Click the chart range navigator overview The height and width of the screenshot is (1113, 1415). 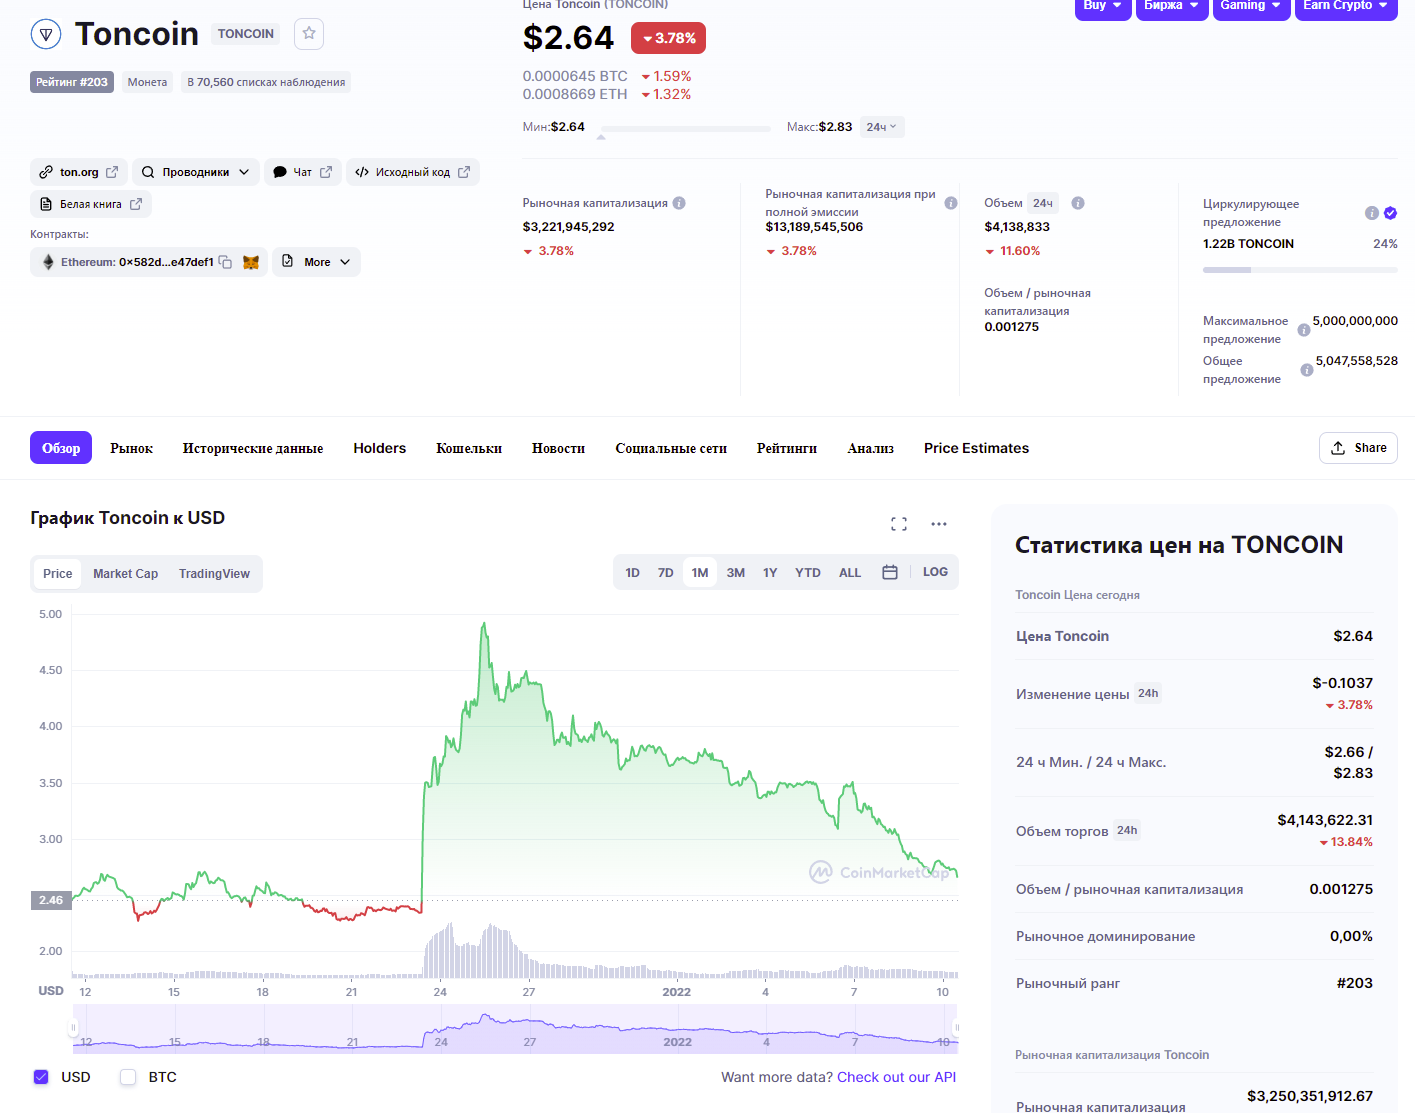click(x=515, y=1029)
